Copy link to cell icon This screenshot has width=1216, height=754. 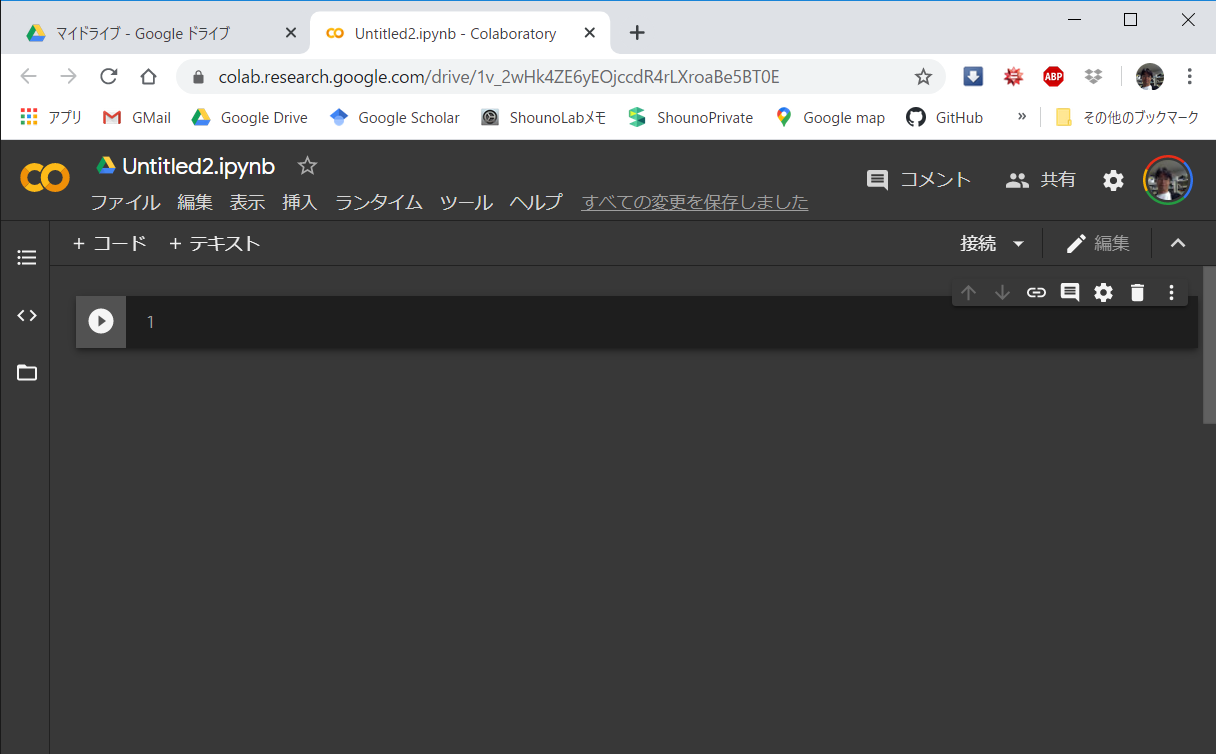tap(1036, 292)
